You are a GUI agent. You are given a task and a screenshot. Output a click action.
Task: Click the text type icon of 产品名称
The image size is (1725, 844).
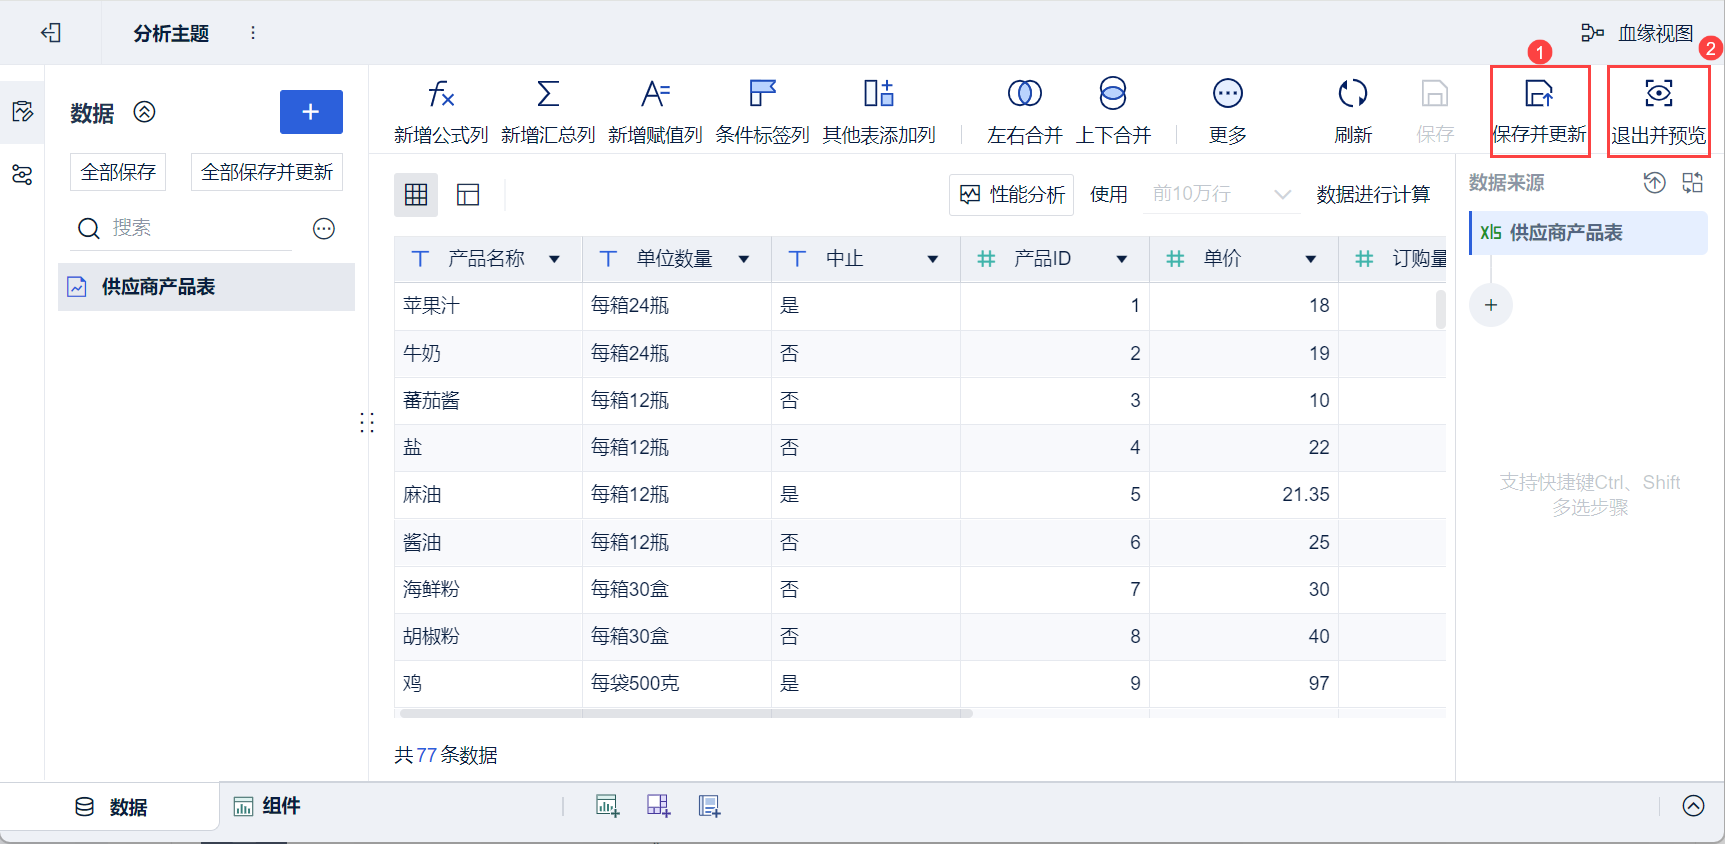tap(420, 260)
